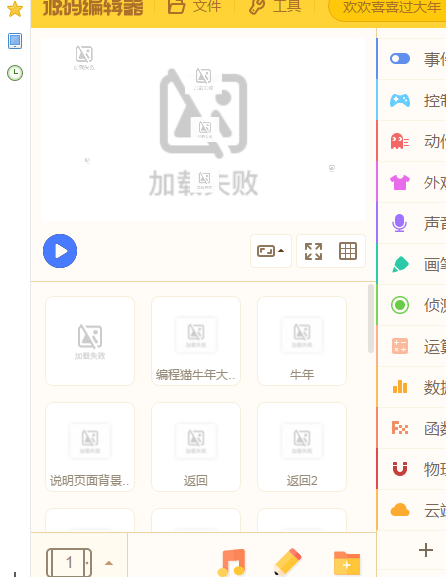The width and height of the screenshot is (446, 577).
Task: Select the events block category toggle icon
Action: tap(400, 59)
